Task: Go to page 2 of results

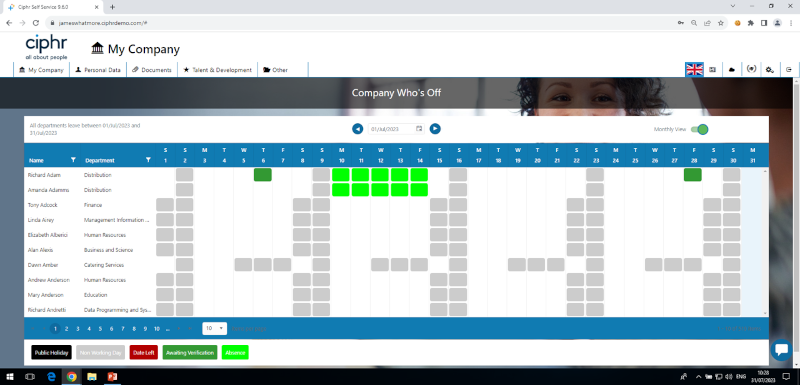Action: [x=66, y=329]
